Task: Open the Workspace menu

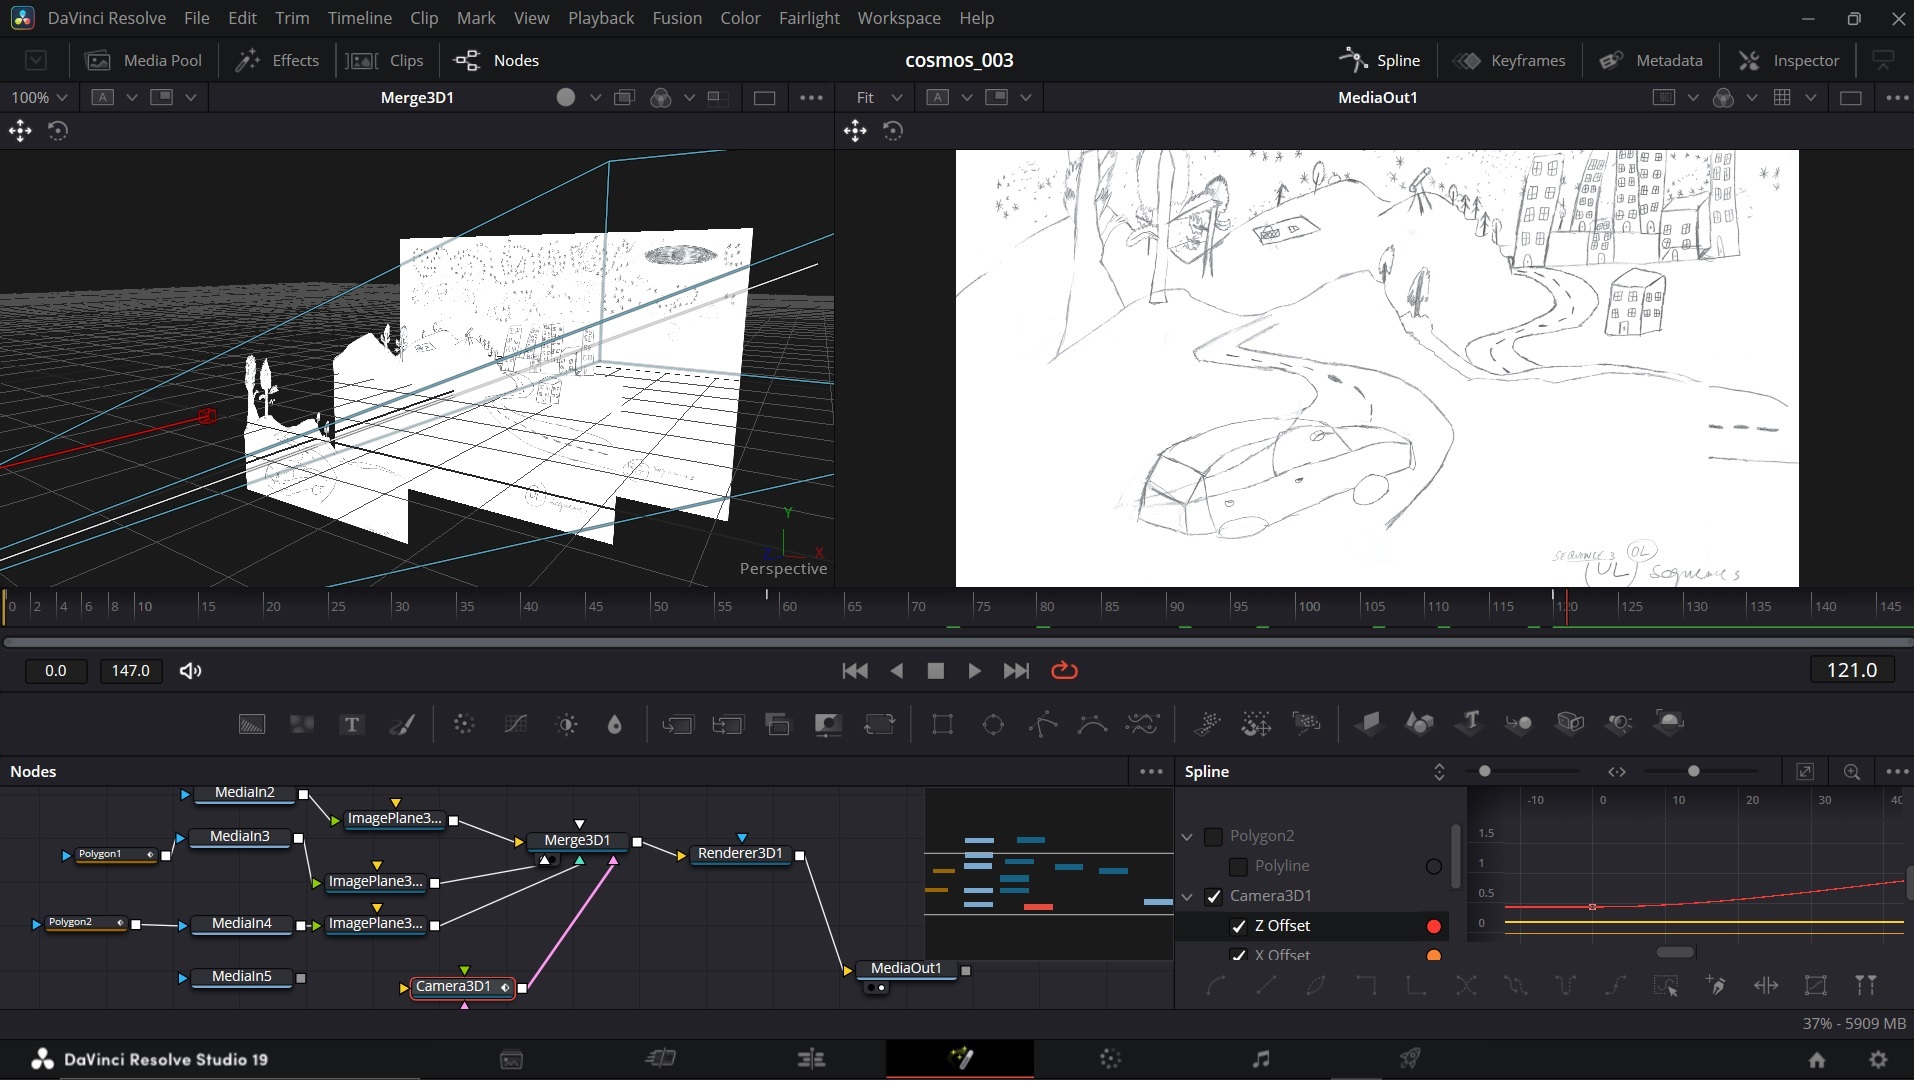Action: [898, 18]
